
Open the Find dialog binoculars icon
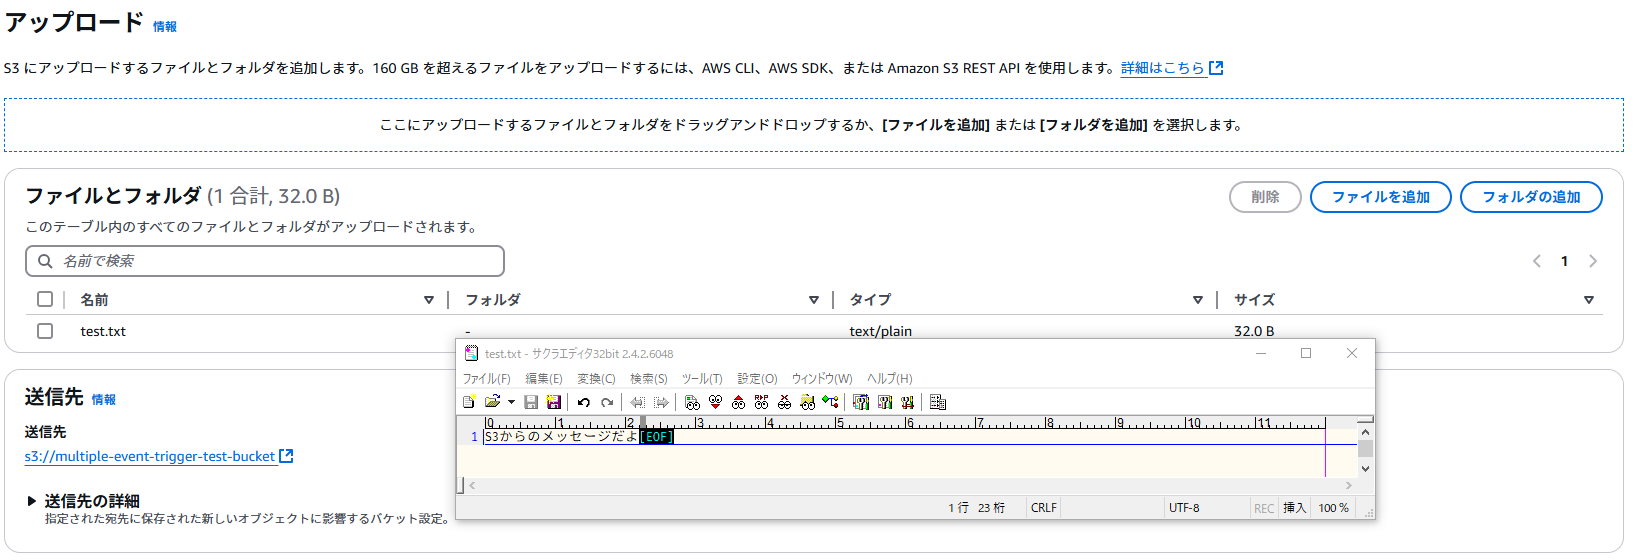coord(692,402)
